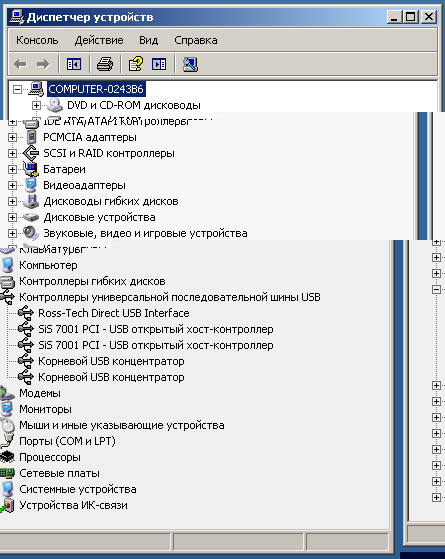The height and width of the screenshot is (559, 445).
Task: Expand the Видеоадаптеры node
Action: tap(12, 185)
